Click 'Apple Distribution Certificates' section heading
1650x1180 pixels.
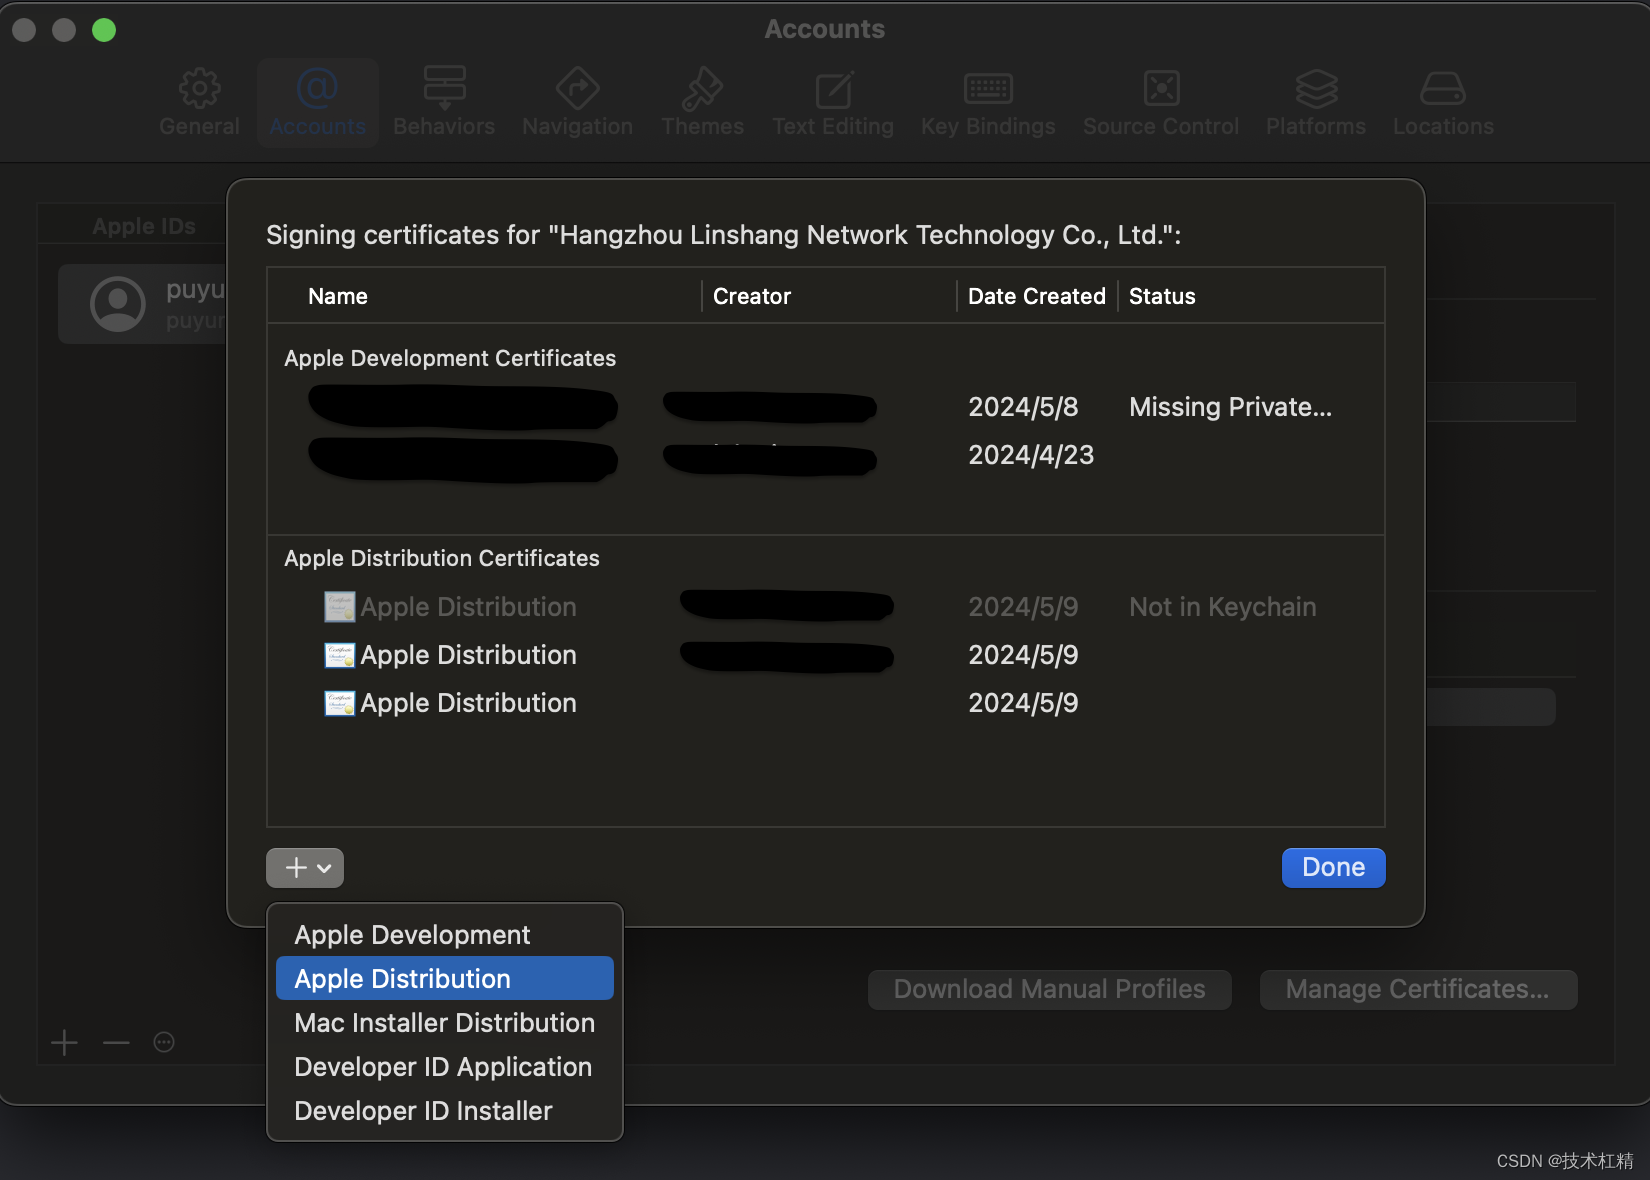pos(442,558)
